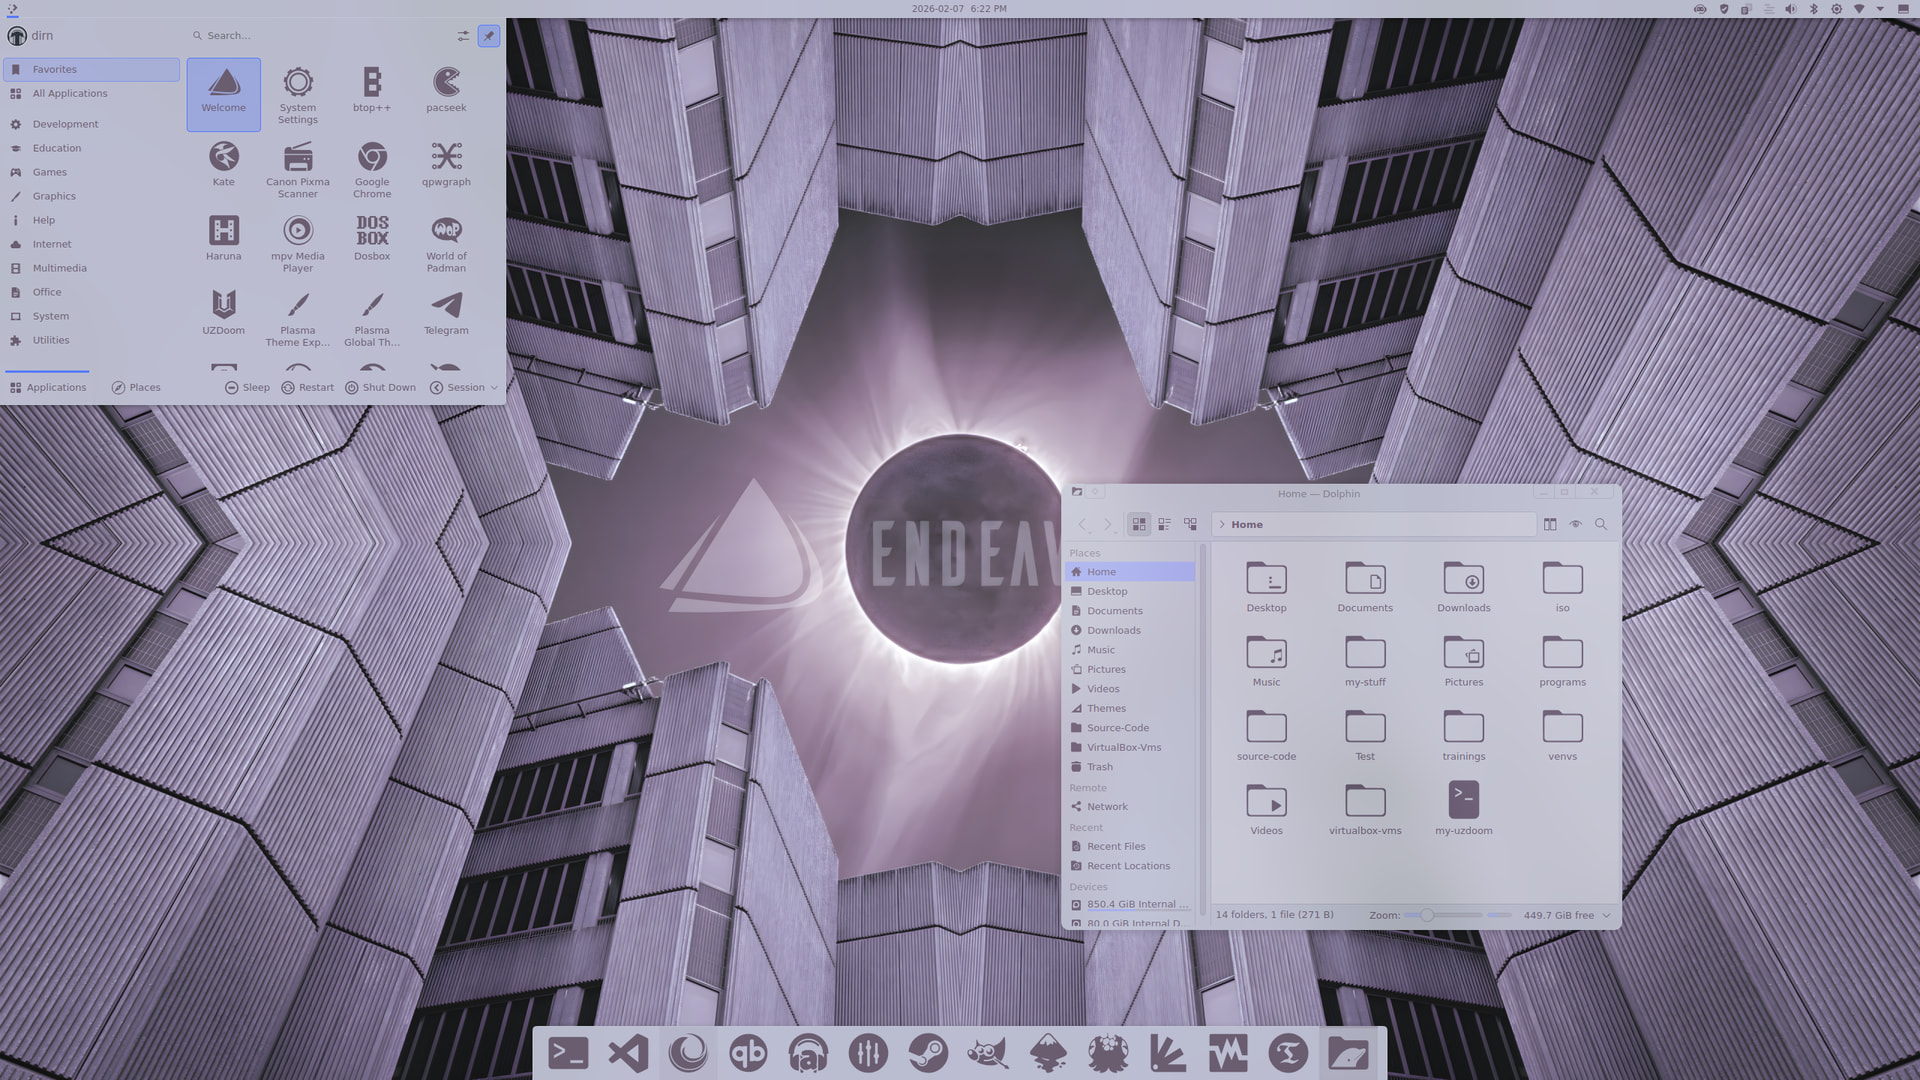Open the Visual Studio Code dock icon

[628, 1053]
